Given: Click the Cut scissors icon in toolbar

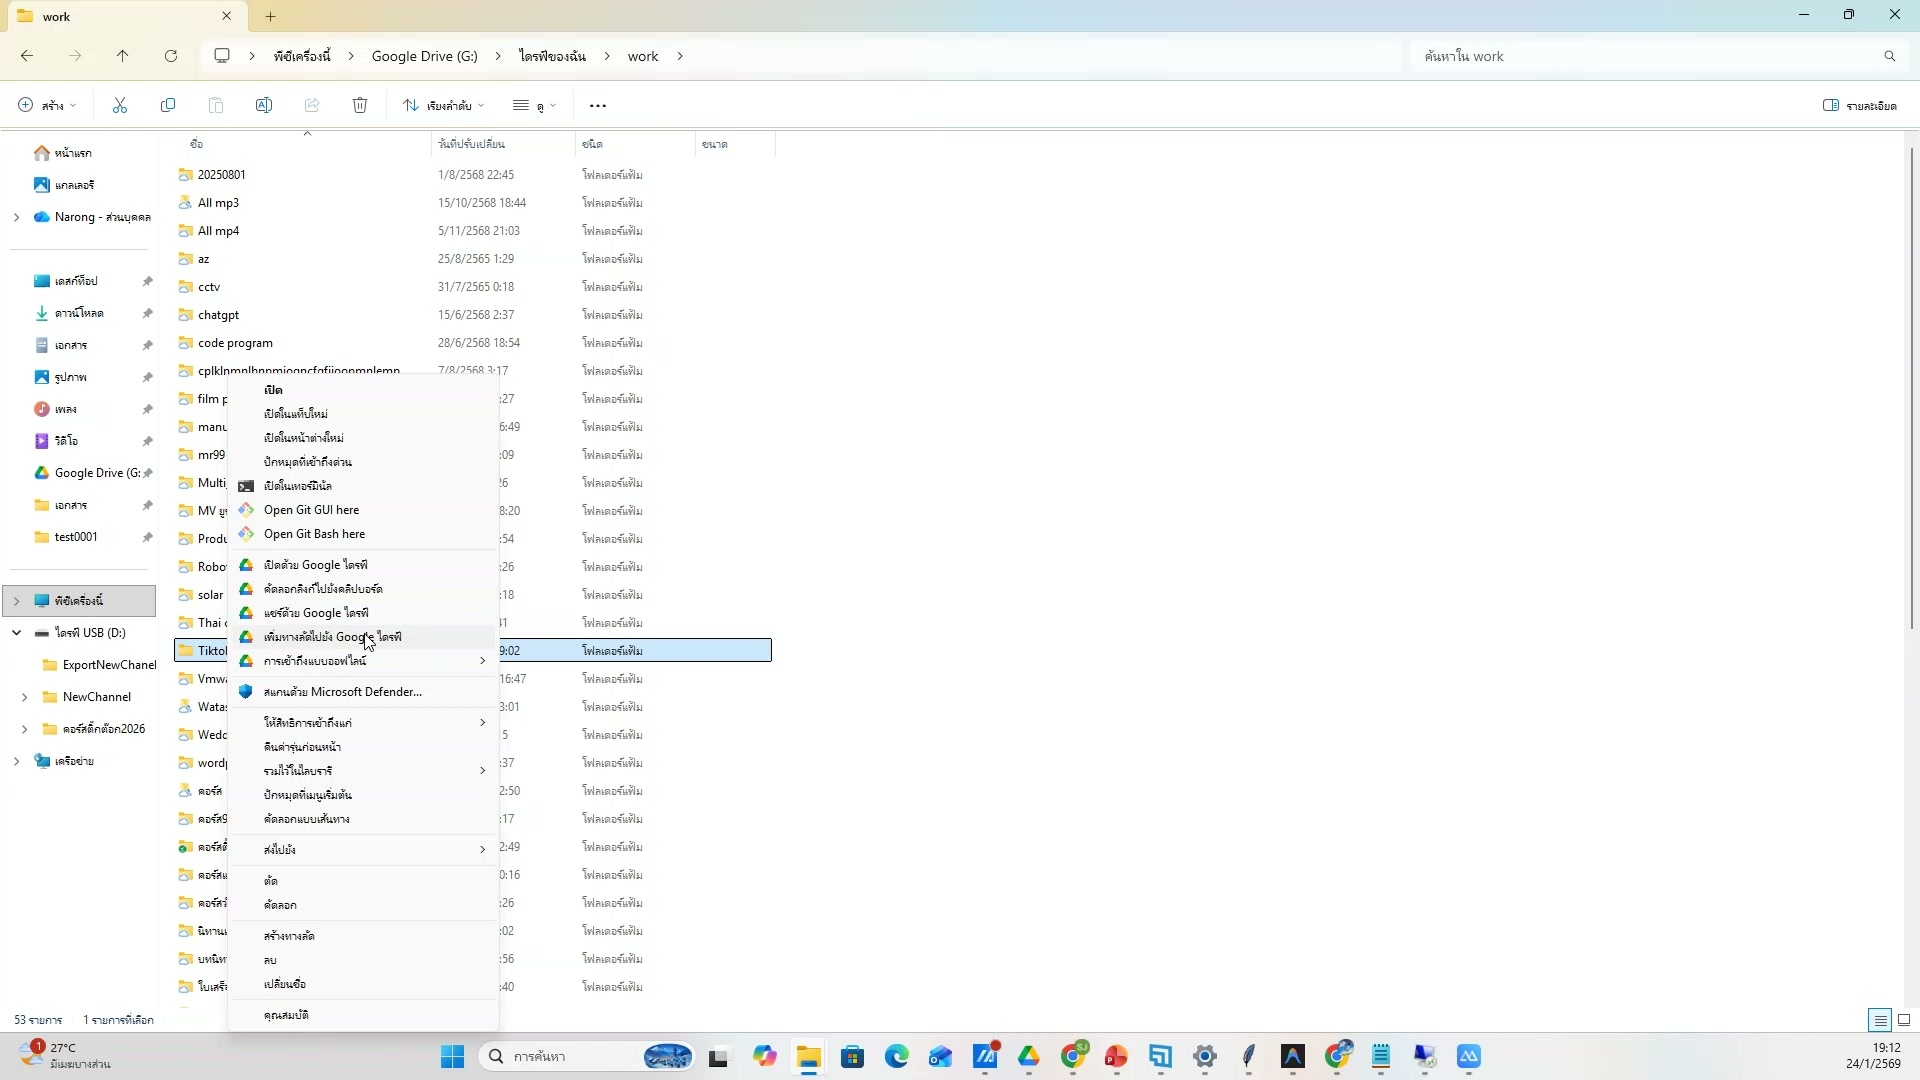Looking at the screenshot, I should (120, 106).
